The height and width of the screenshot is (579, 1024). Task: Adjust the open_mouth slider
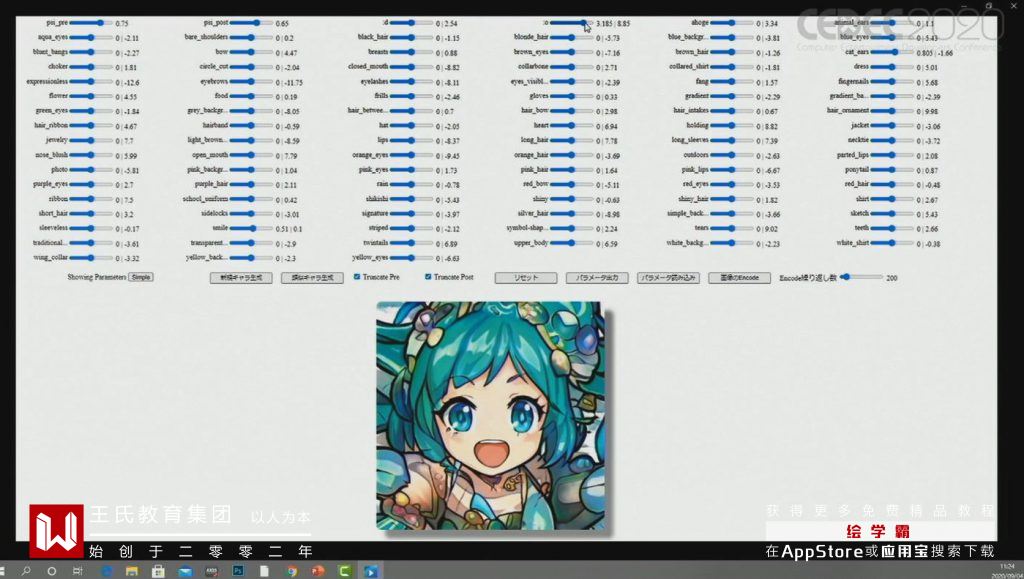click(x=251, y=155)
